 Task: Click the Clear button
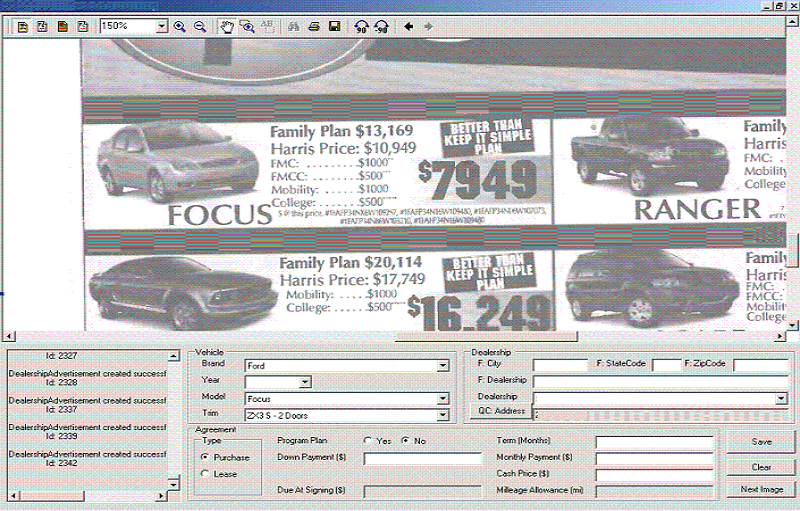coord(761,467)
